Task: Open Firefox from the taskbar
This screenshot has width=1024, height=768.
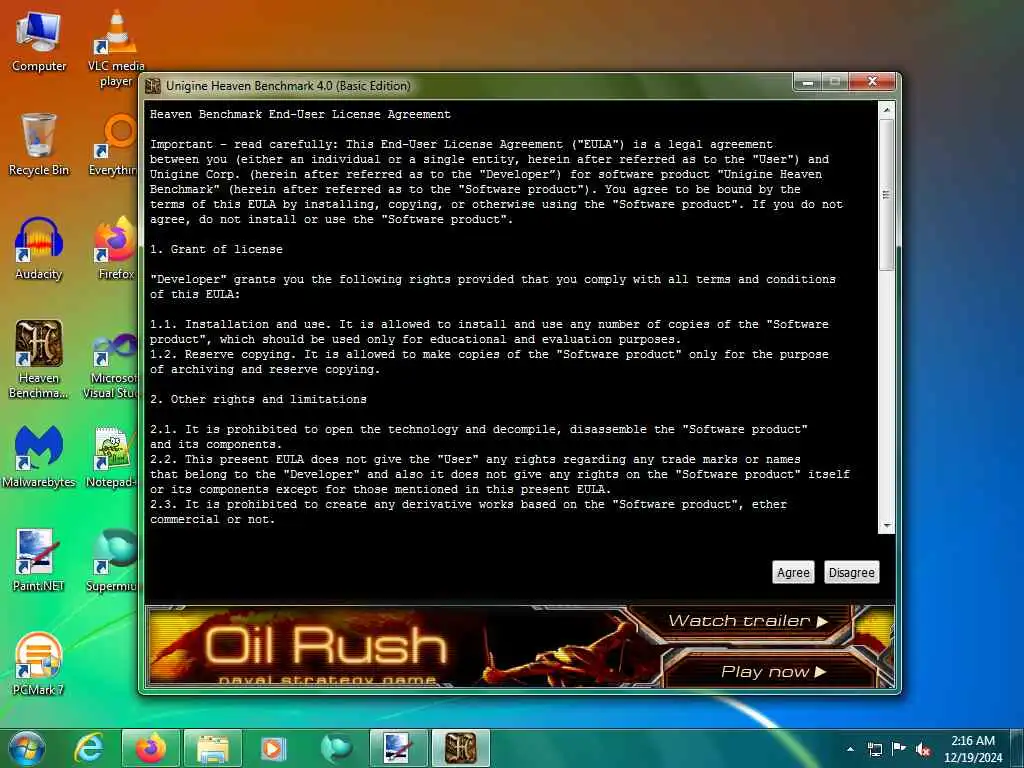Action: click(x=150, y=748)
